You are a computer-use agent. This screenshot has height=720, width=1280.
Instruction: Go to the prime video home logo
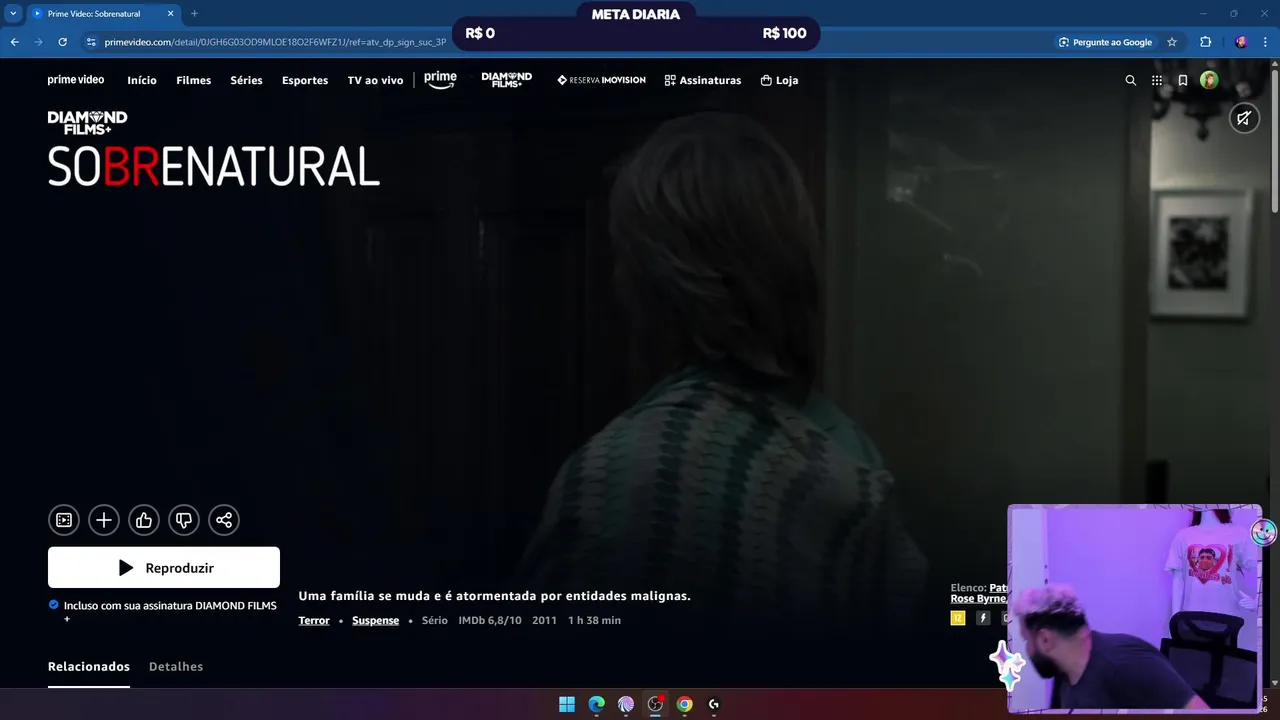76,80
